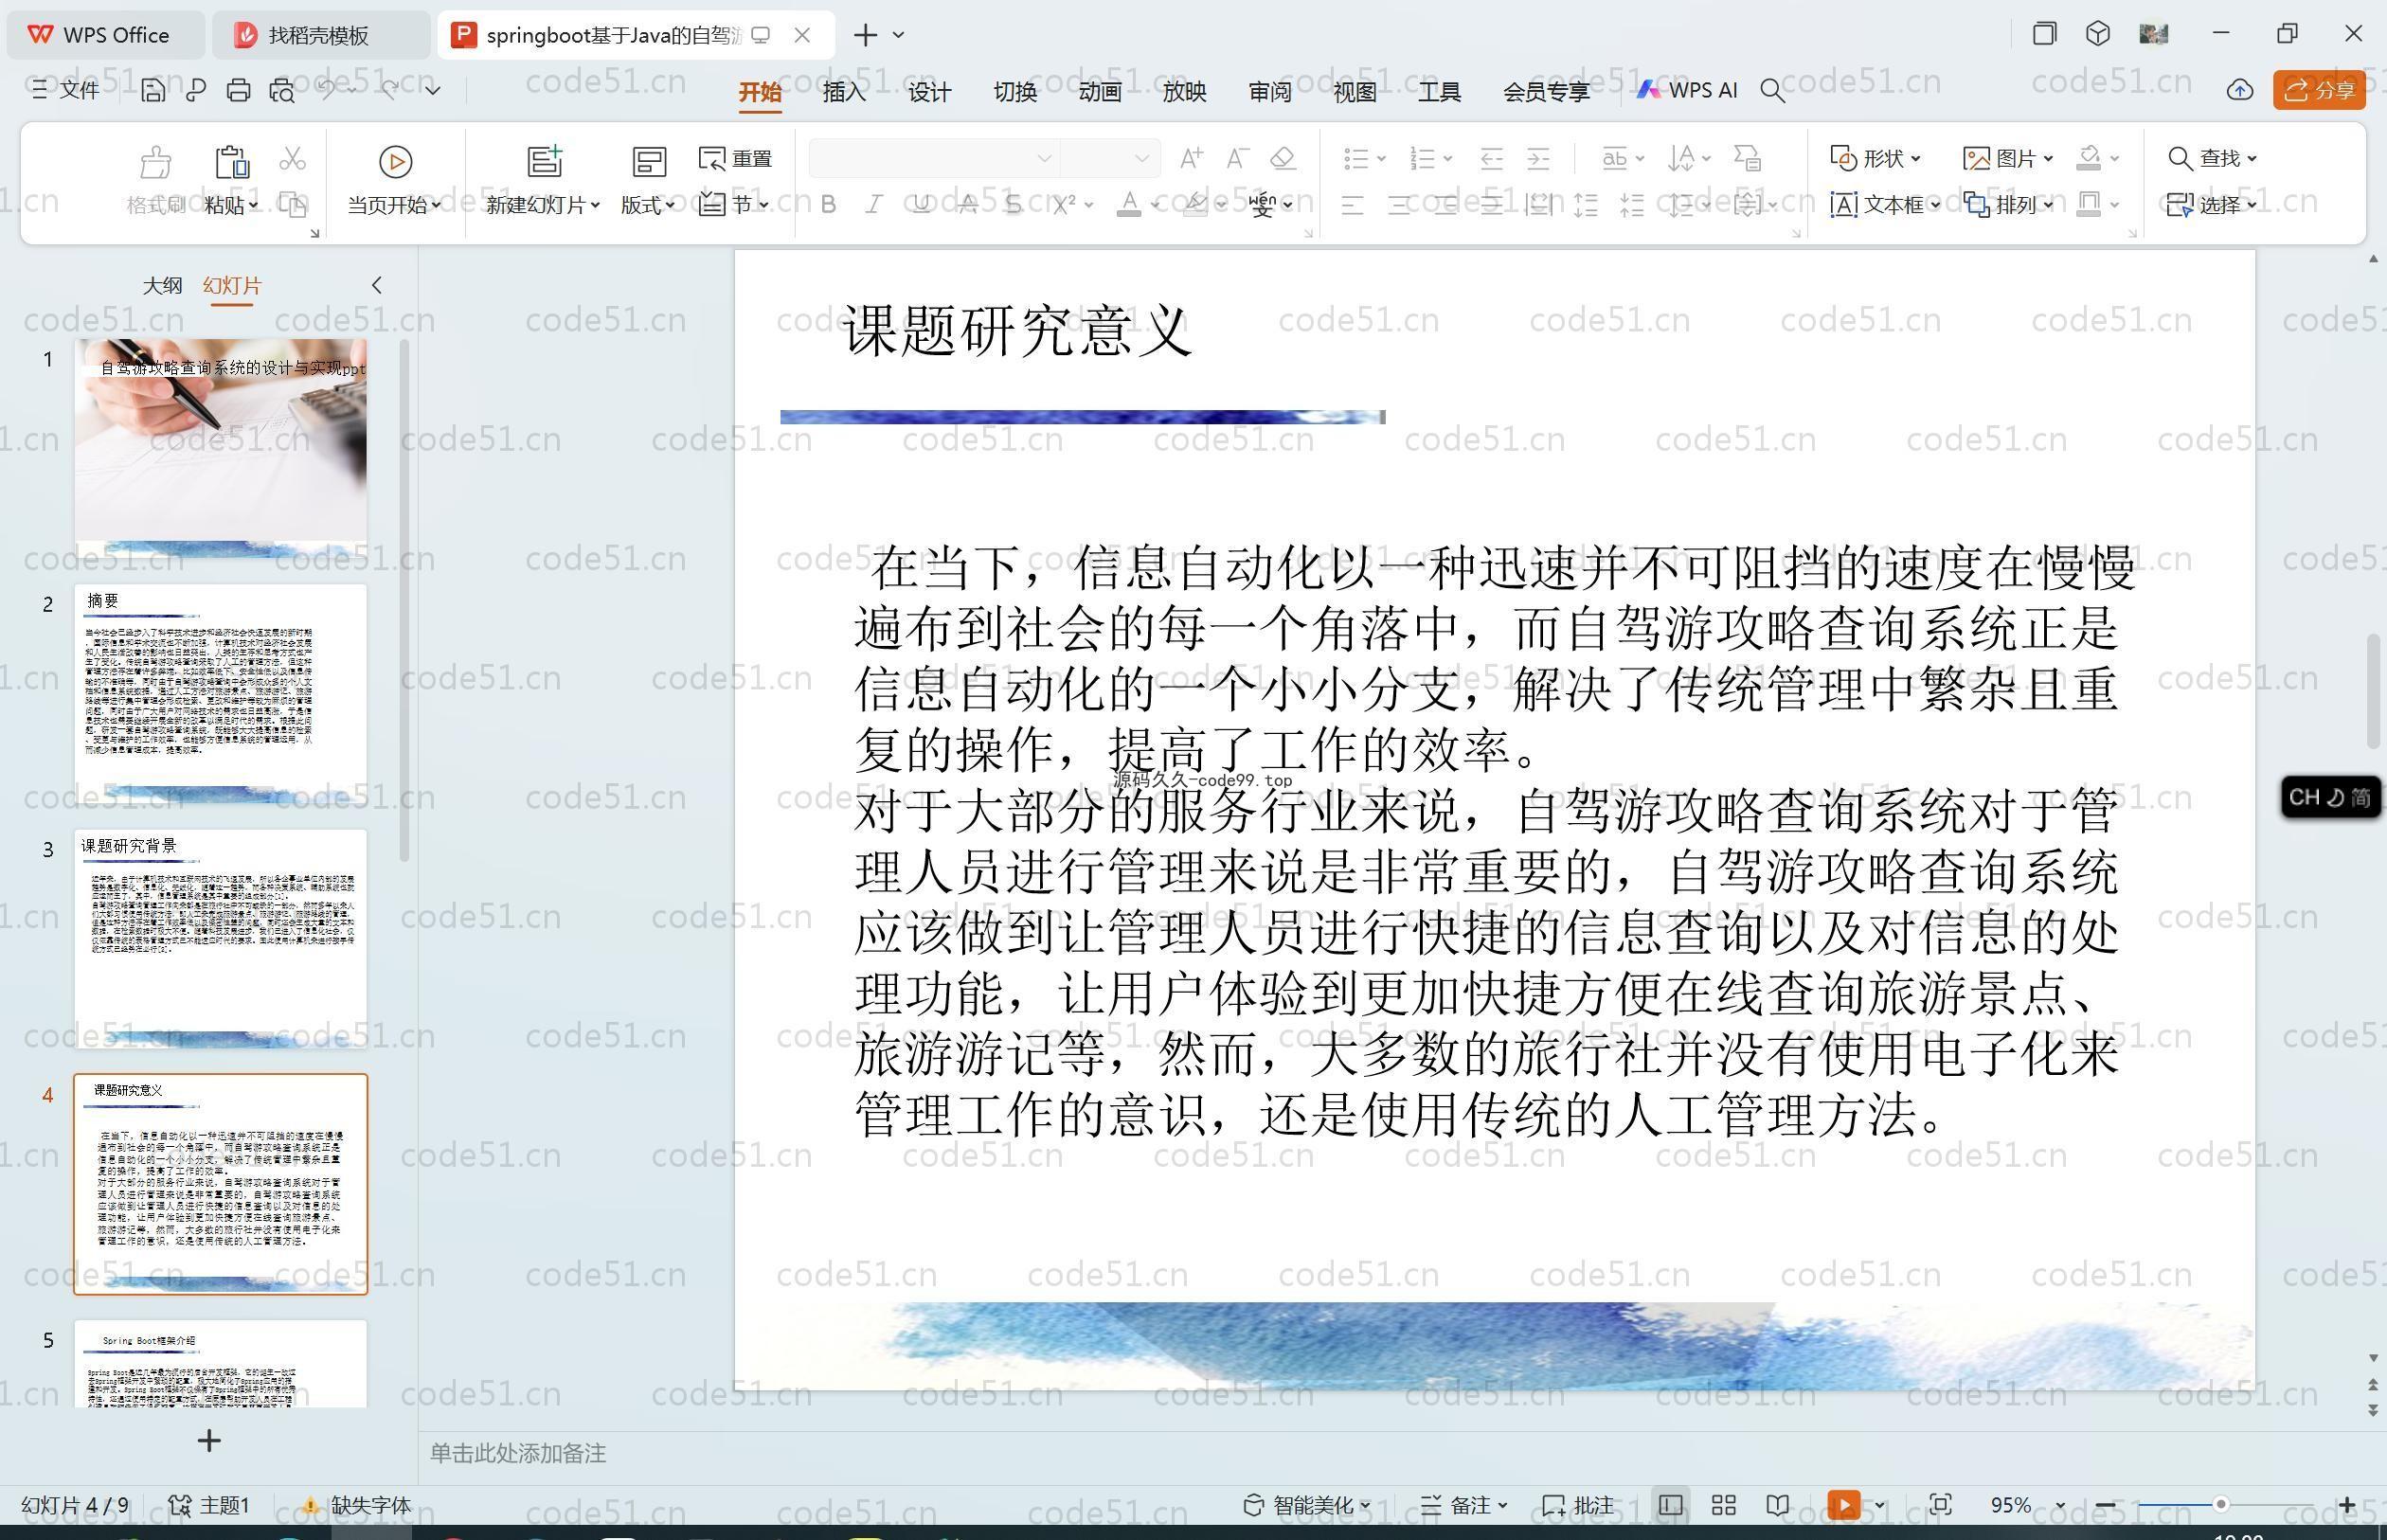Image resolution: width=2387 pixels, height=1540 pixels.
Task: Open the 文件 File menu
Action: [66, 90]
